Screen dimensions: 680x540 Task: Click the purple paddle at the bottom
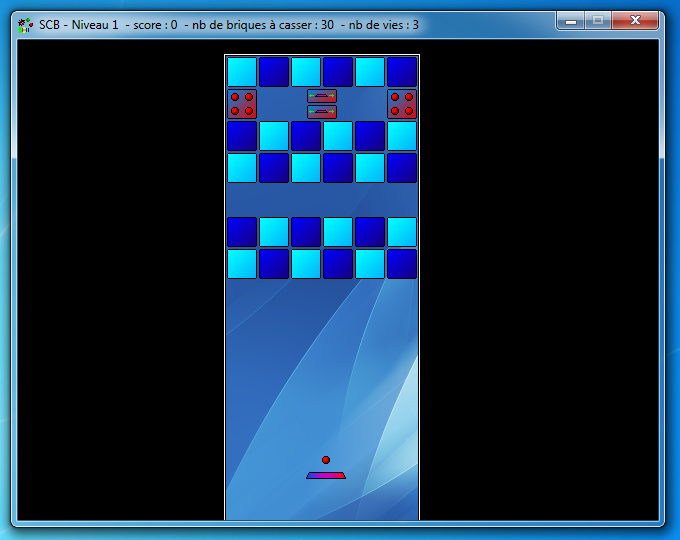tap(326, 475)
